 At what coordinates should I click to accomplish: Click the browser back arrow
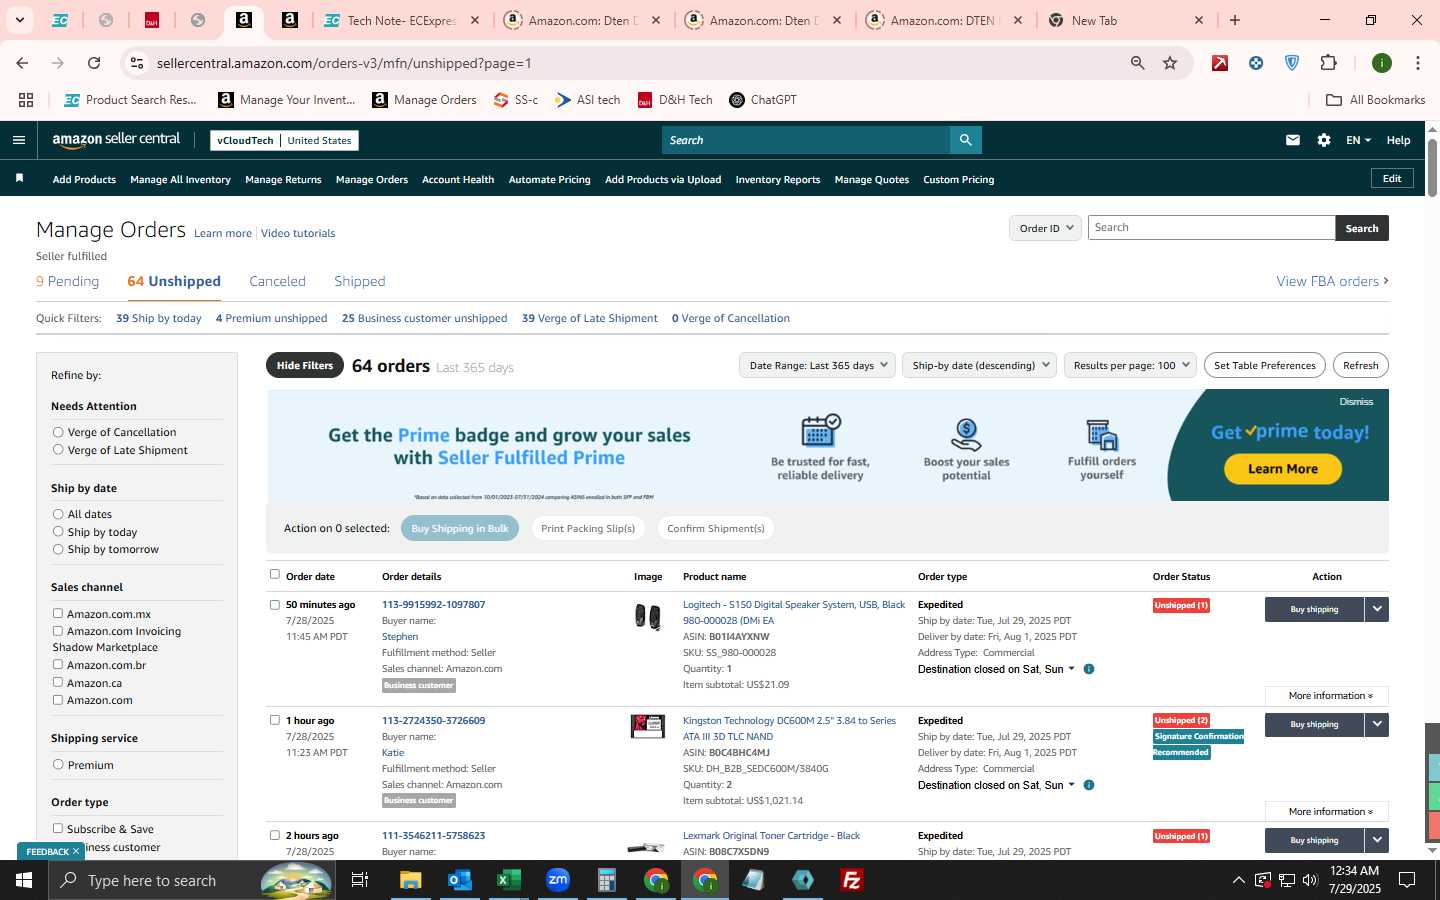[x=22, y=63]
